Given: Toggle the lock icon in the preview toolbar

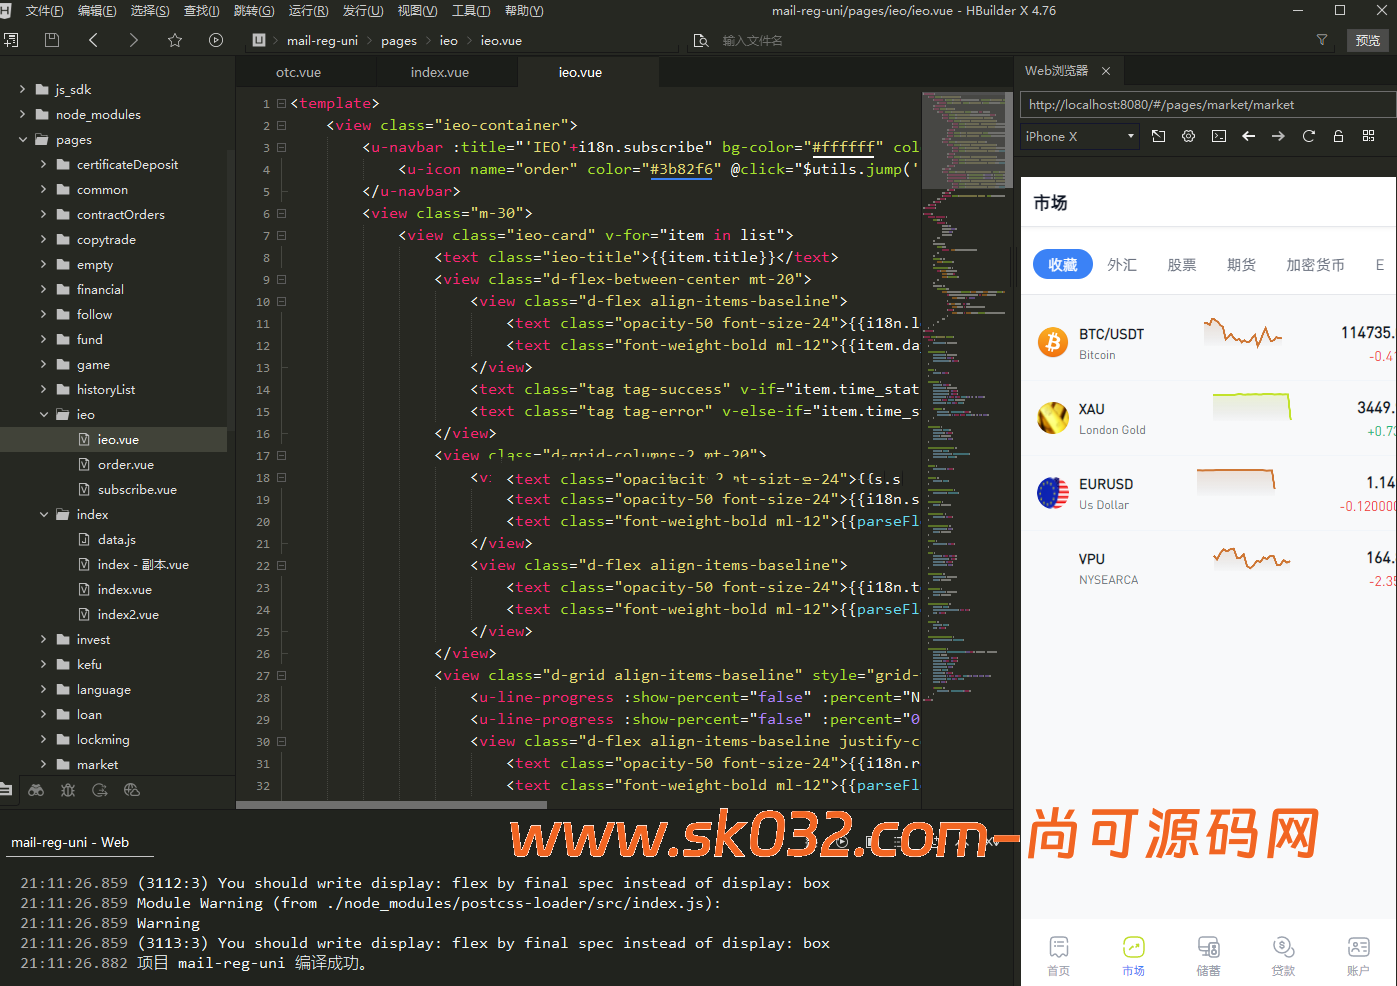Looking at the screenshot, I should click(1338, 135).
